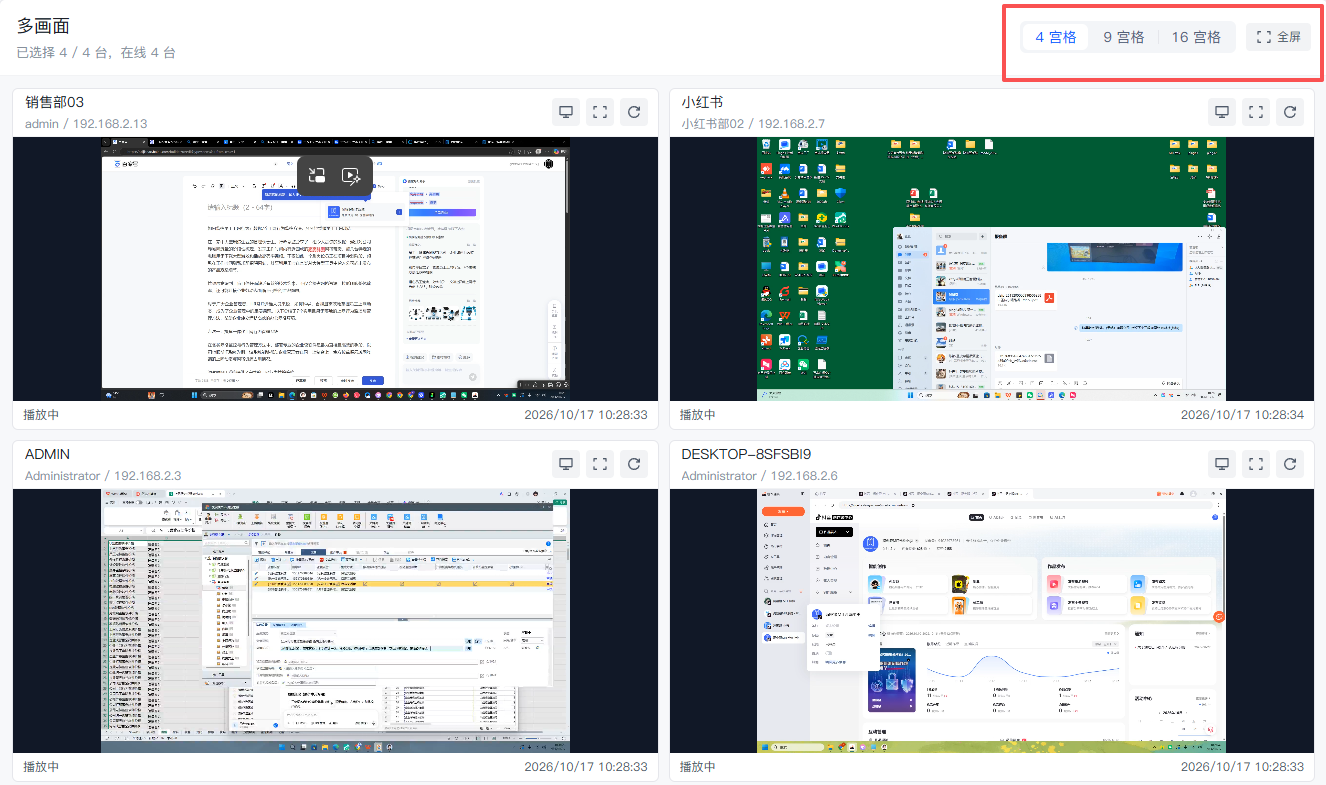Click the 全屏 button

[1278, 37]
